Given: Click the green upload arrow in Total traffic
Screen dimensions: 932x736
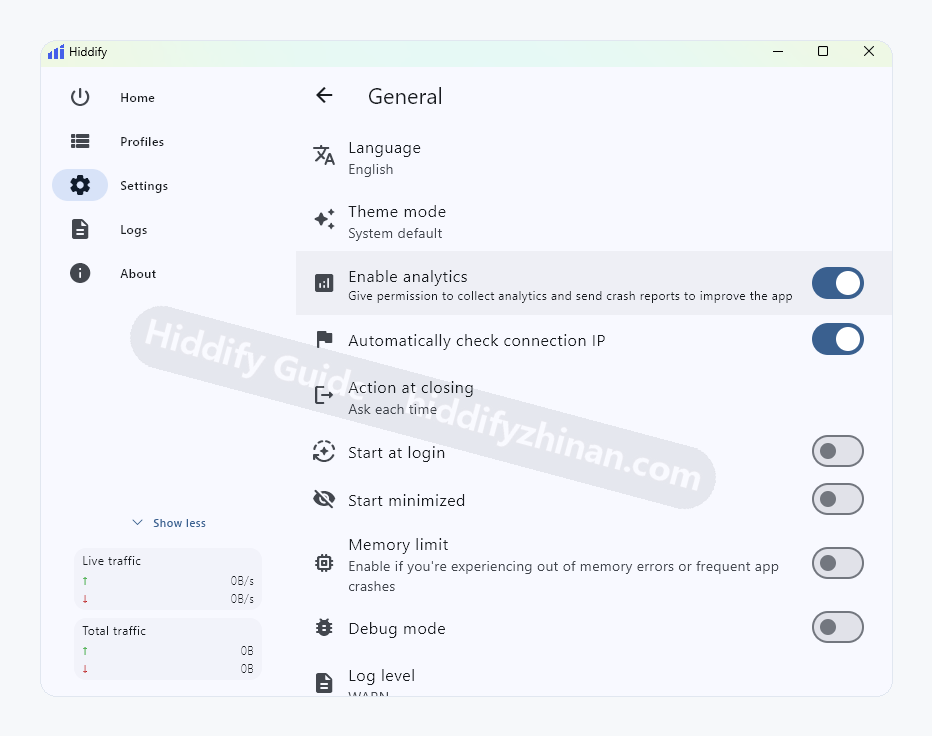Looking at the screenshot, I should (x=85, y=651).
